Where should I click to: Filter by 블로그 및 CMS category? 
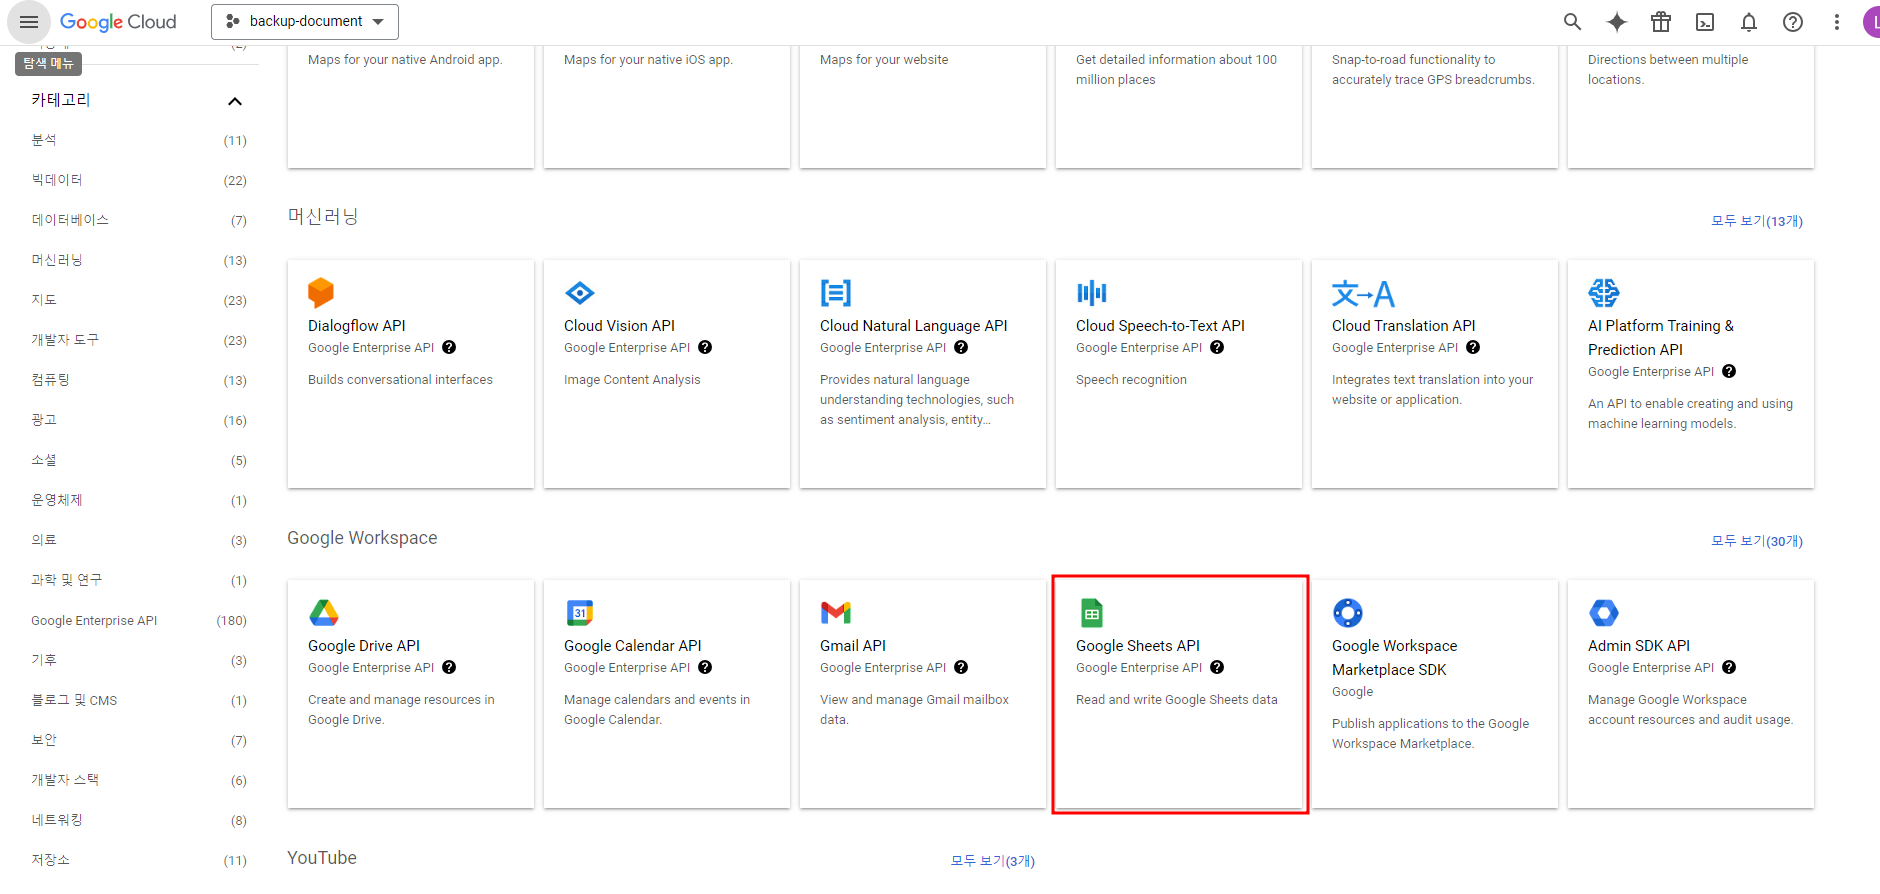(x=139, y=700)
